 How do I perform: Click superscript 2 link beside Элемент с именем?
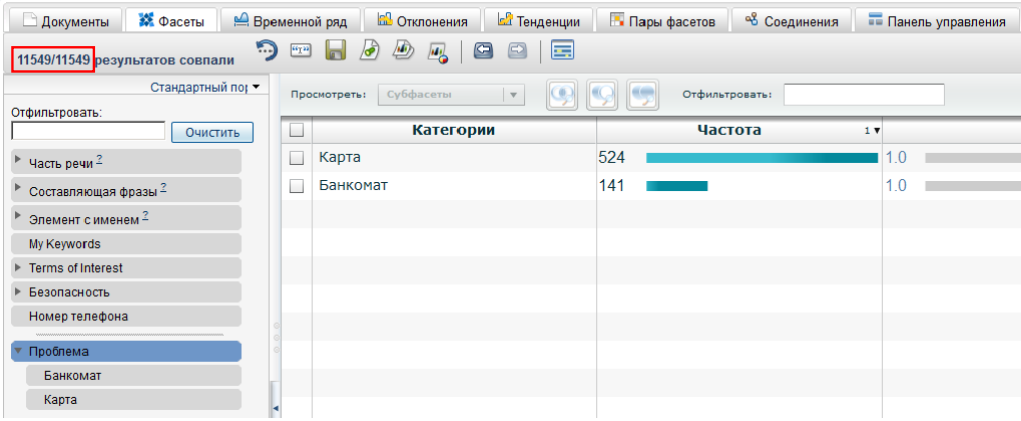(145, 215)
